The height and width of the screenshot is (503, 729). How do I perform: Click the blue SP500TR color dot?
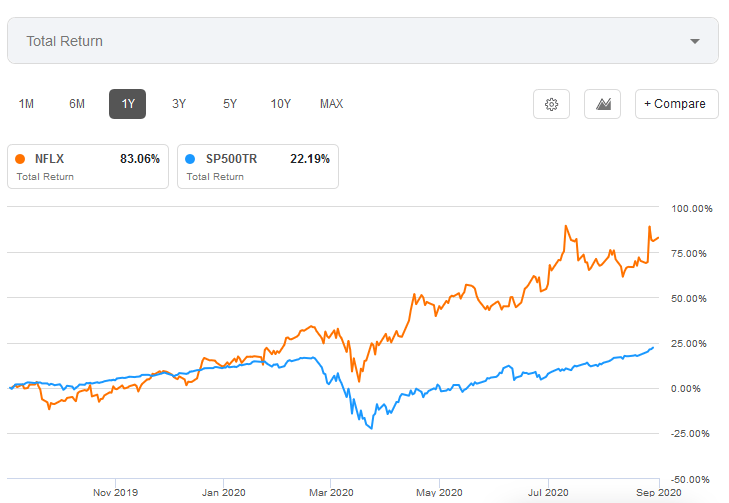tap(191, 159)
